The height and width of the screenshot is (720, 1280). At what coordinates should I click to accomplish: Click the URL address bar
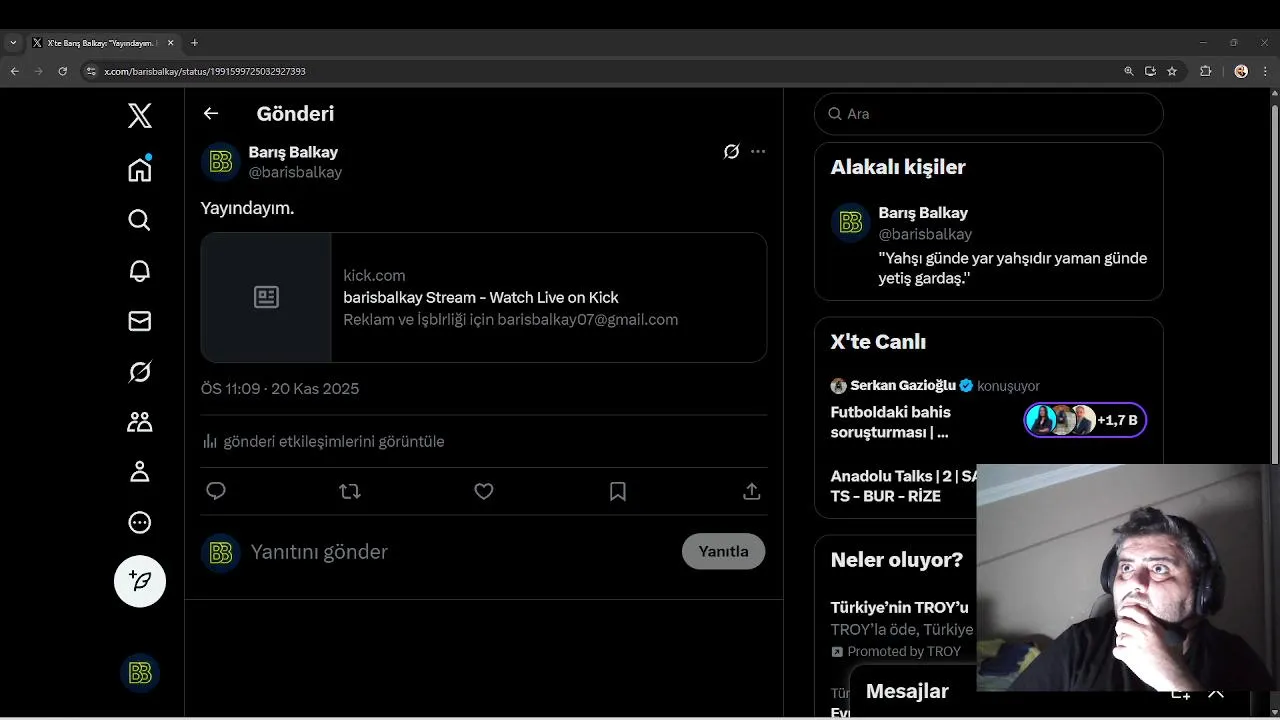click(x=600, y=71)
